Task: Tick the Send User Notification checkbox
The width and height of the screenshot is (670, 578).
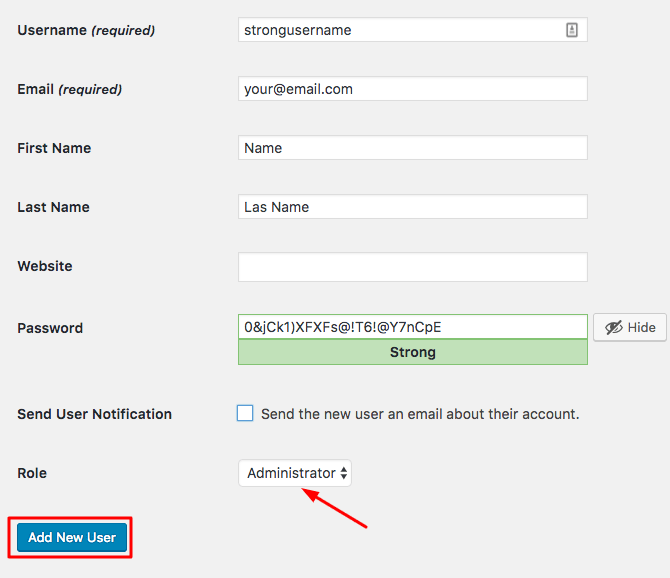Action: [245, 413]
